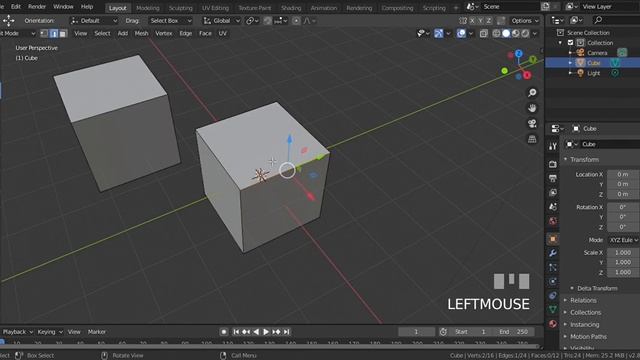The height and width of the screenshot is (360, 640).
Task: Jump to the end frame
Action: (x=287, y=332)
